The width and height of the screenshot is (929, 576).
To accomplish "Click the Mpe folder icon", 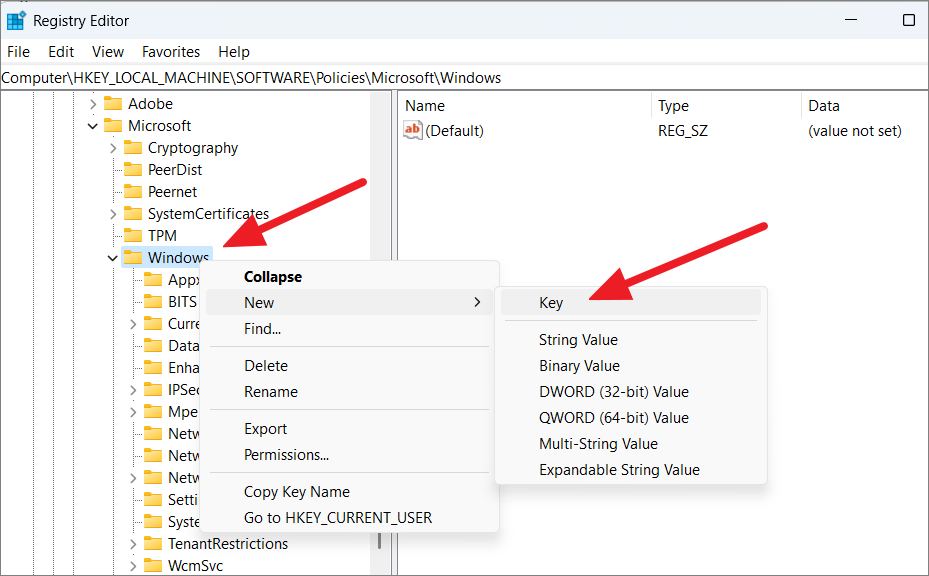I will [x=153, y=411].
